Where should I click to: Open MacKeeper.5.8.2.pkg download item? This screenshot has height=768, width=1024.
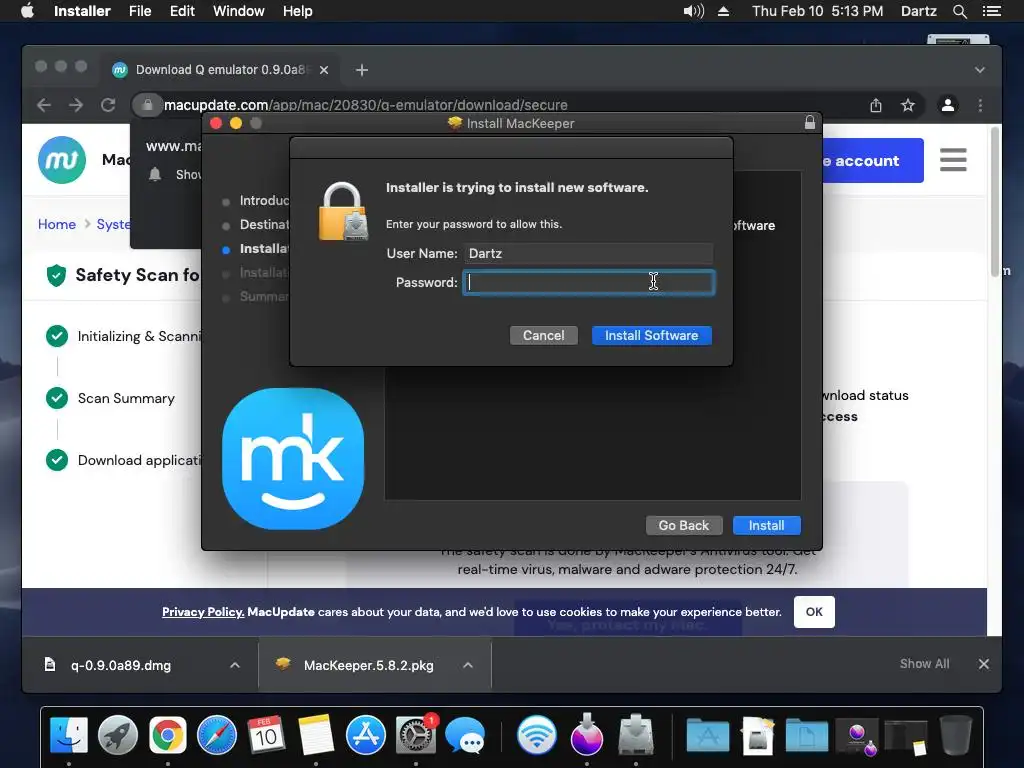pyautogui.click(x=368, y=665)
